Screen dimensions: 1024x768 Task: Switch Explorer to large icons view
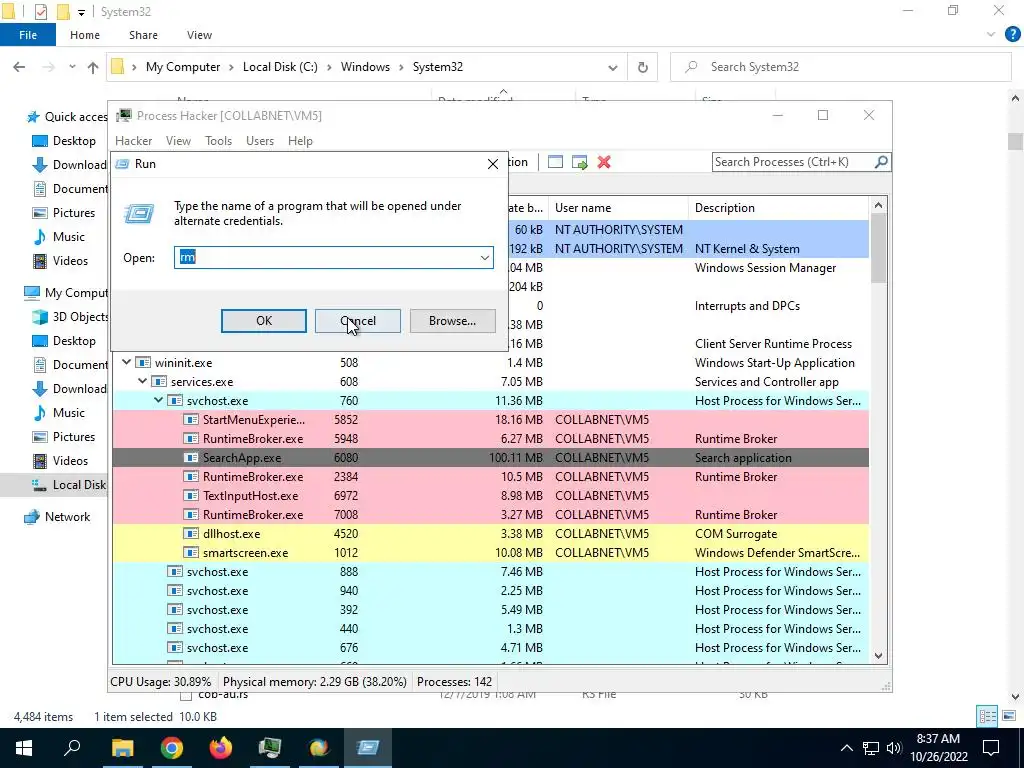pyautogui.click(x=1008, y=716)
